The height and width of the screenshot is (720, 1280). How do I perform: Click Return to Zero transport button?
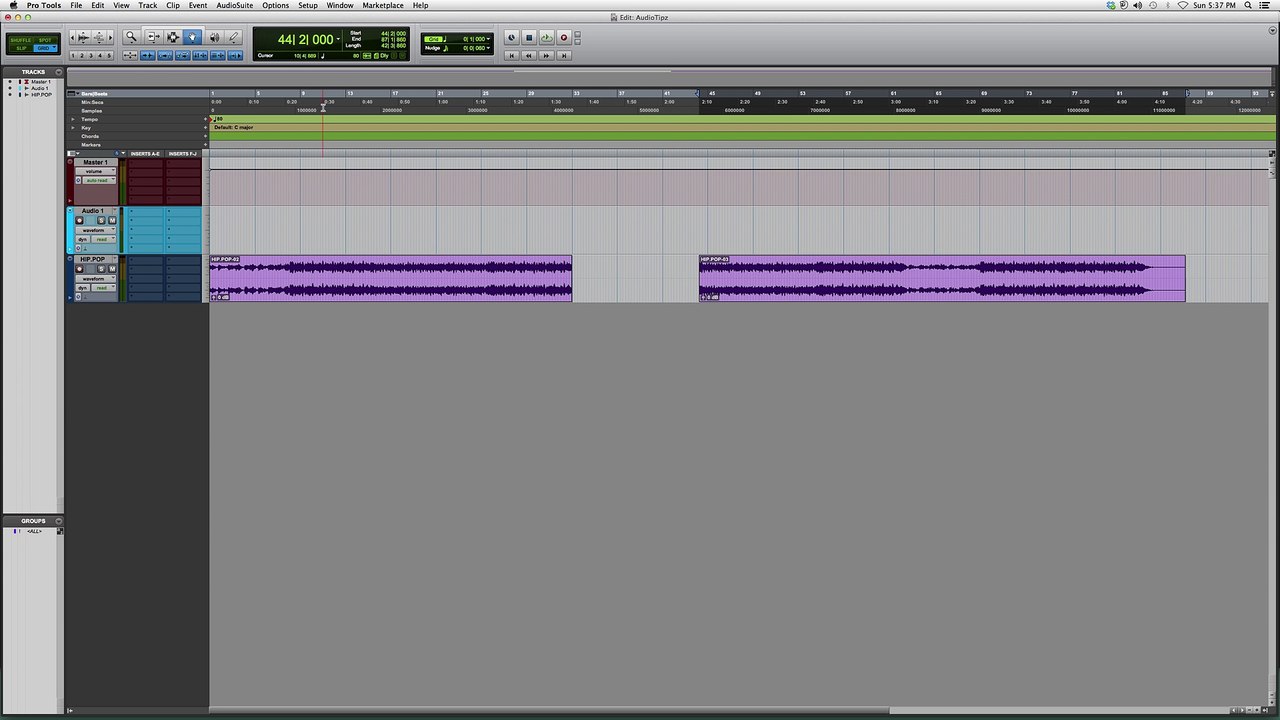tap(512, 56)
